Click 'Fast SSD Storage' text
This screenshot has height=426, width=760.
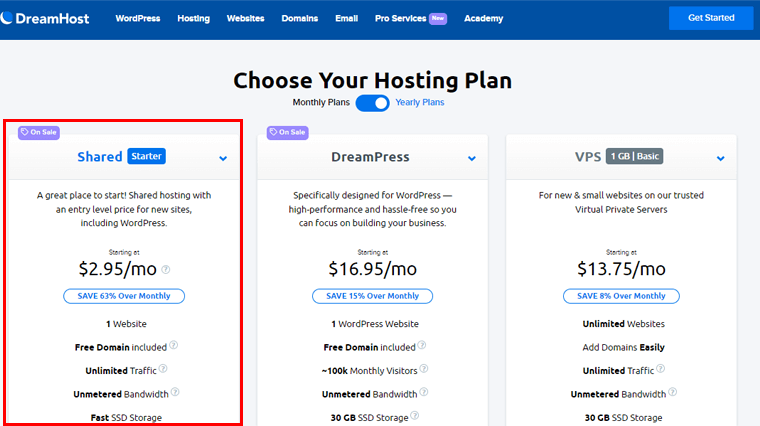click(x=126, y=417)
